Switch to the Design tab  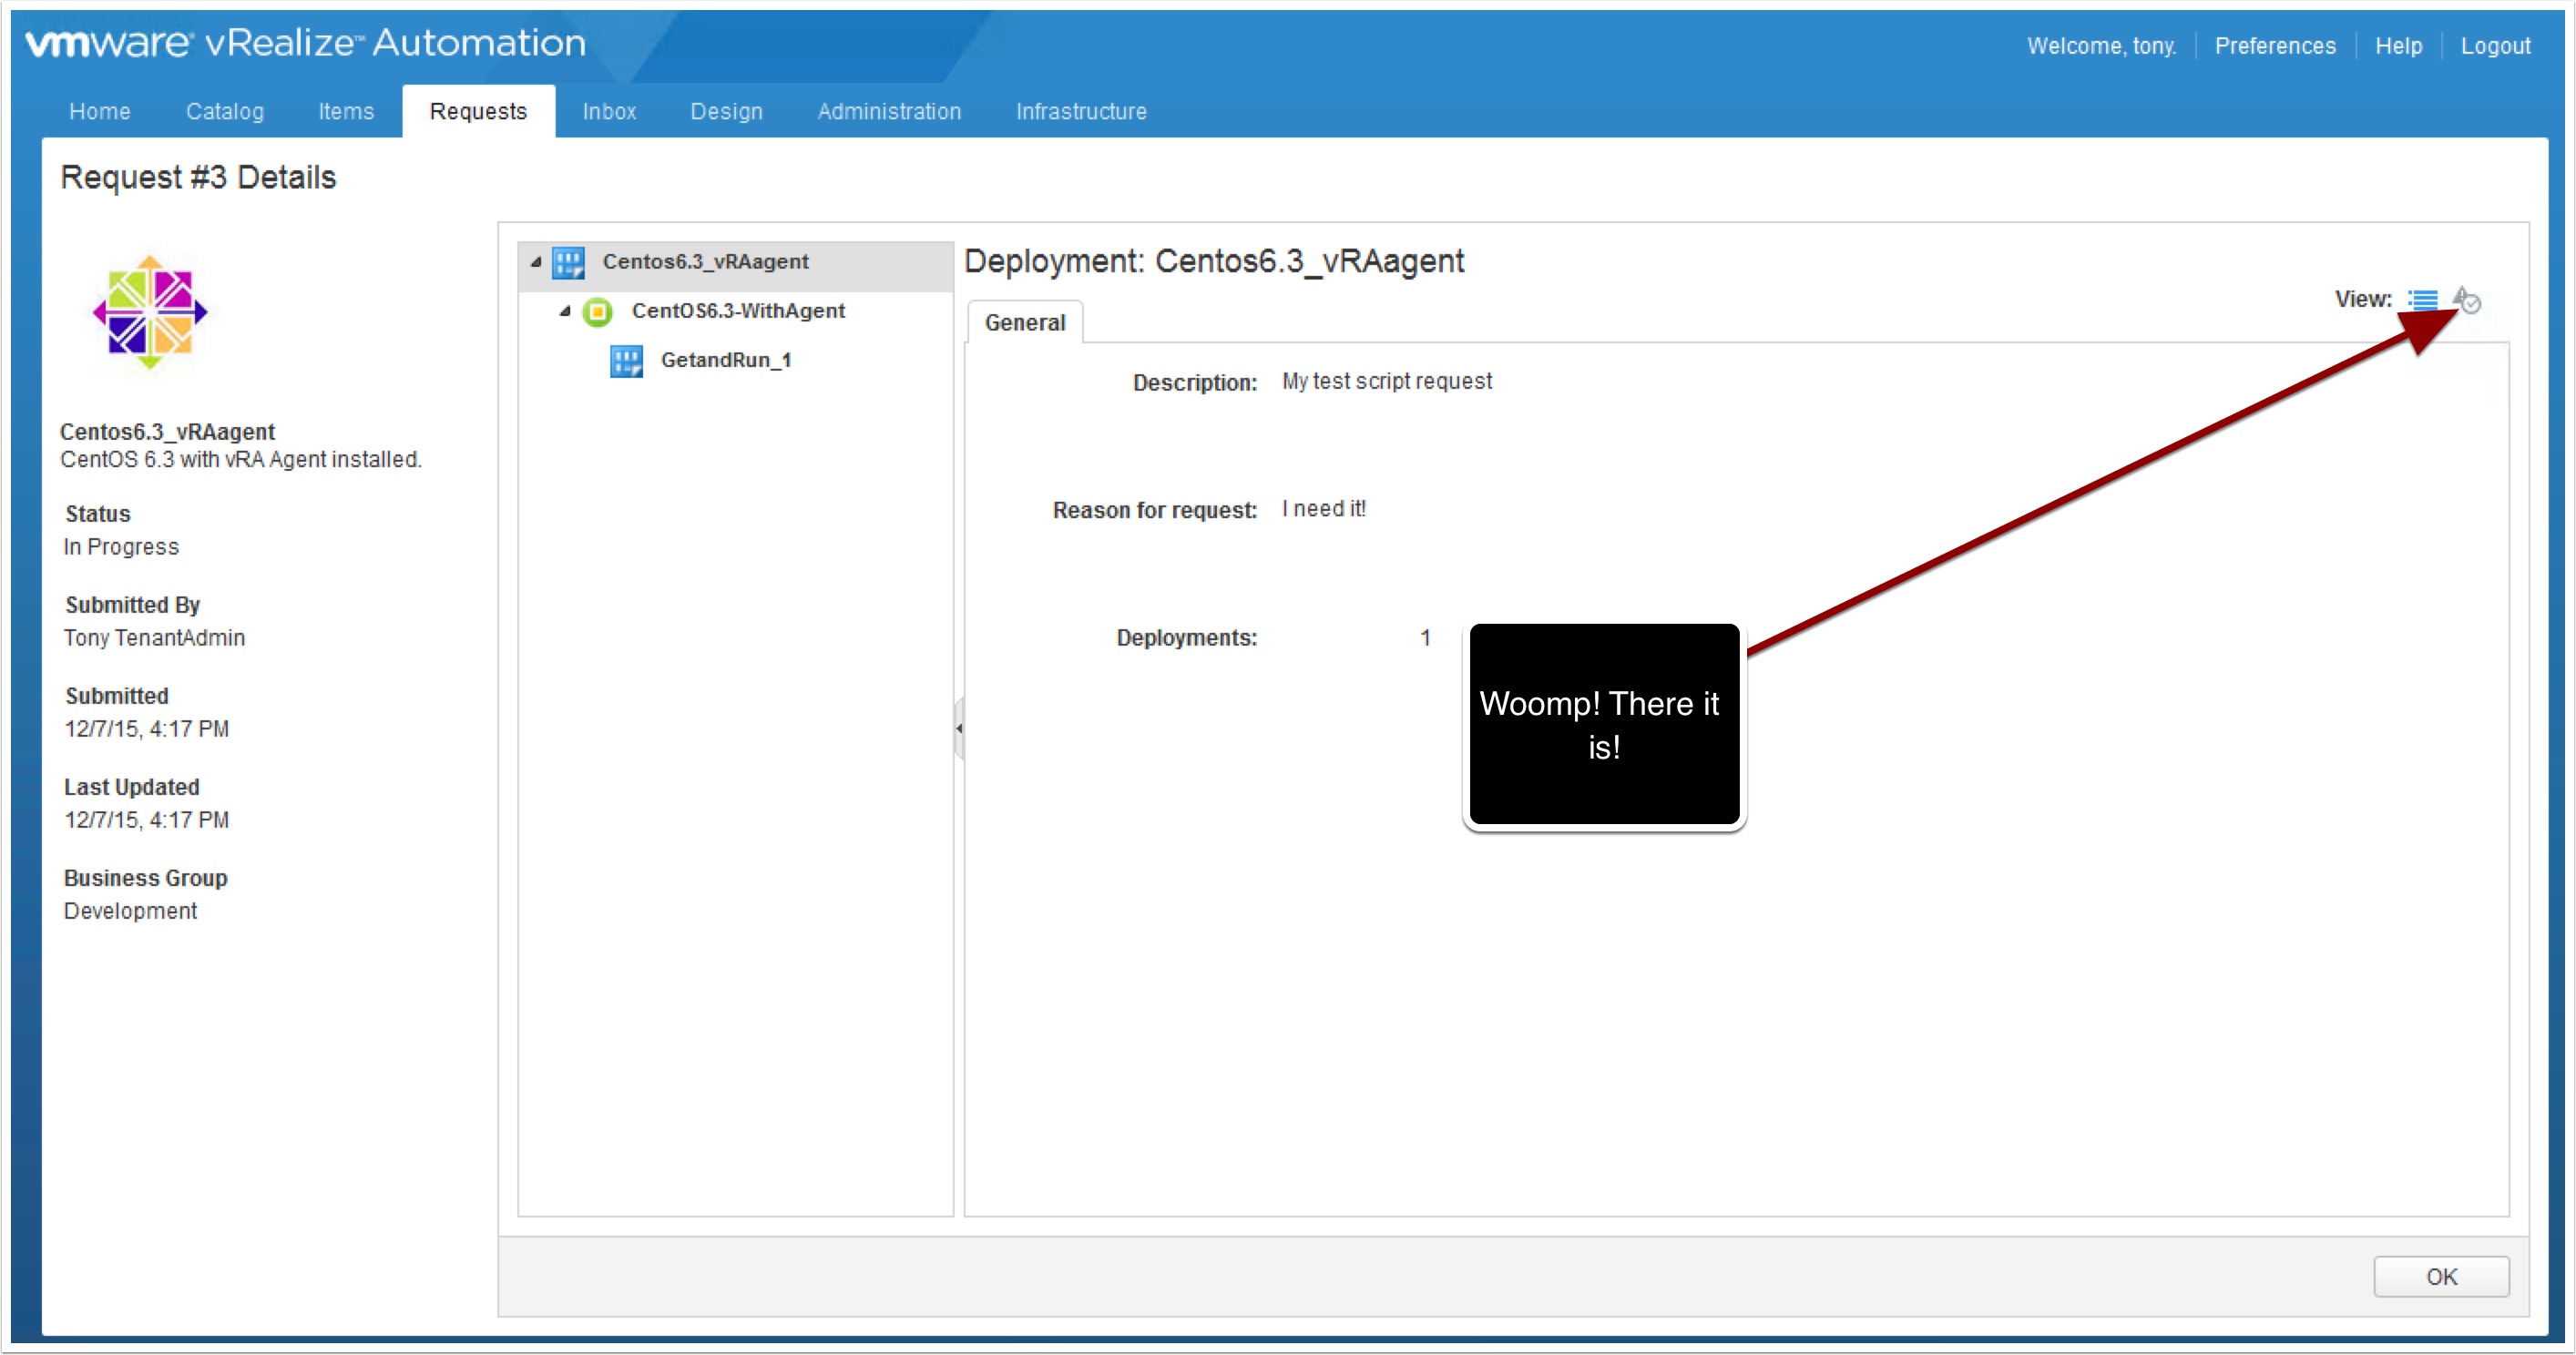coord(726,111)
